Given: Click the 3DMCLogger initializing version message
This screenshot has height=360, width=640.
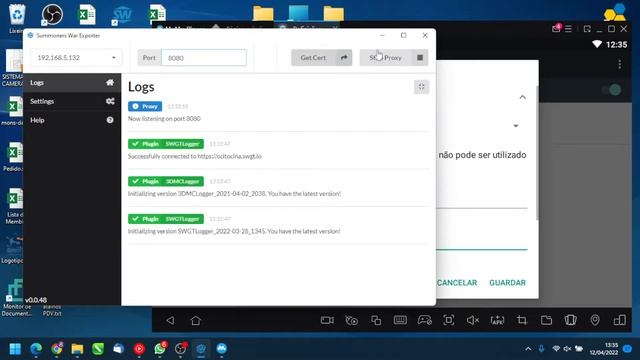Looking at the screenshot, I should [x=234, y=194].
